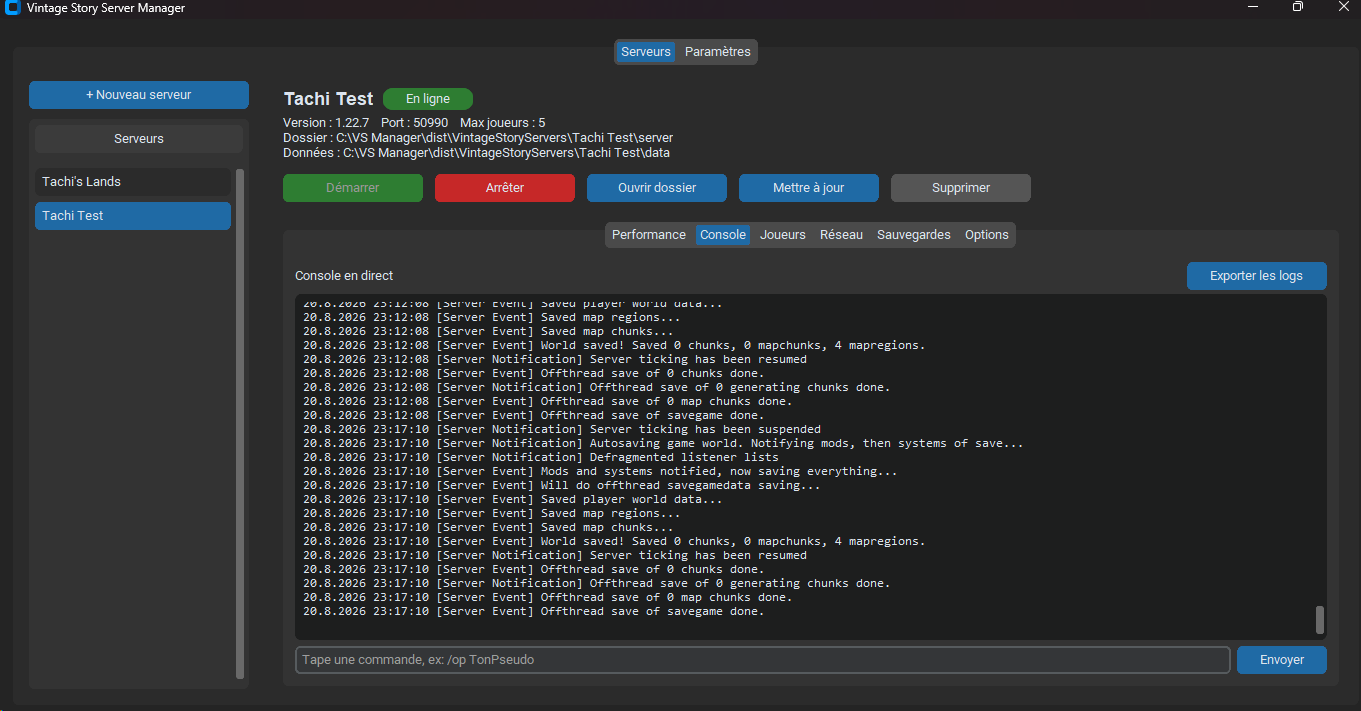Send the command with Envoyer

(x=1282, y=660)
